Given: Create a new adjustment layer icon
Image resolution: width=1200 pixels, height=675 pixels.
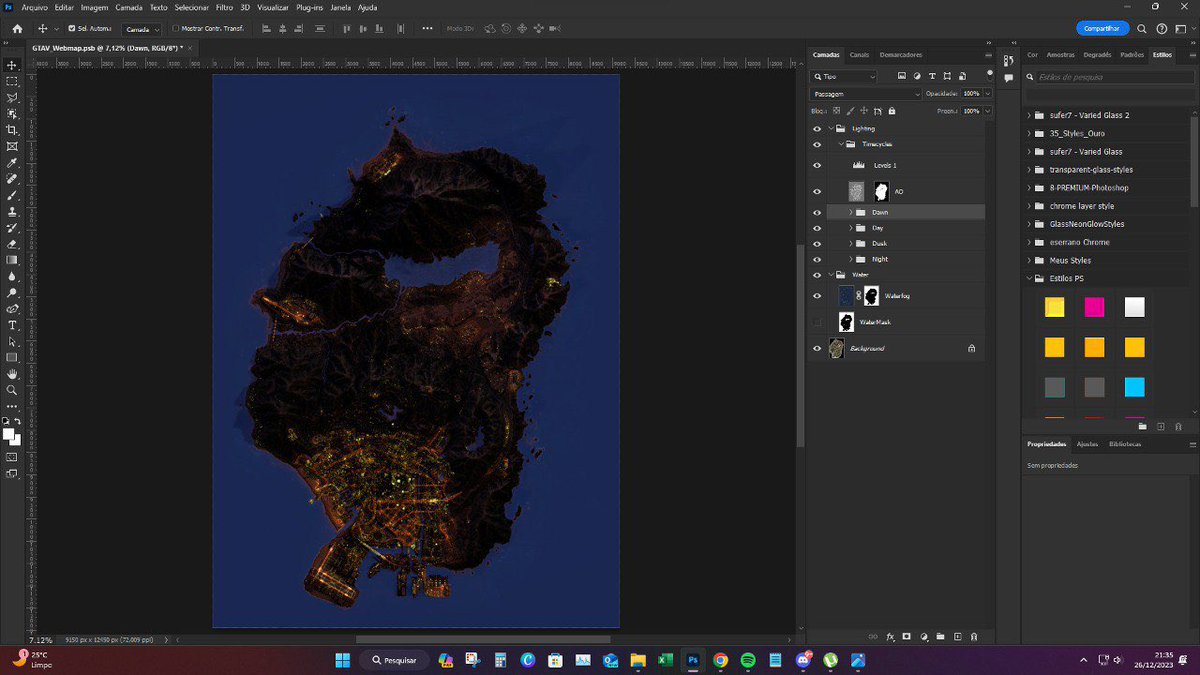Looking at the screenshot, I should (924, 636).
